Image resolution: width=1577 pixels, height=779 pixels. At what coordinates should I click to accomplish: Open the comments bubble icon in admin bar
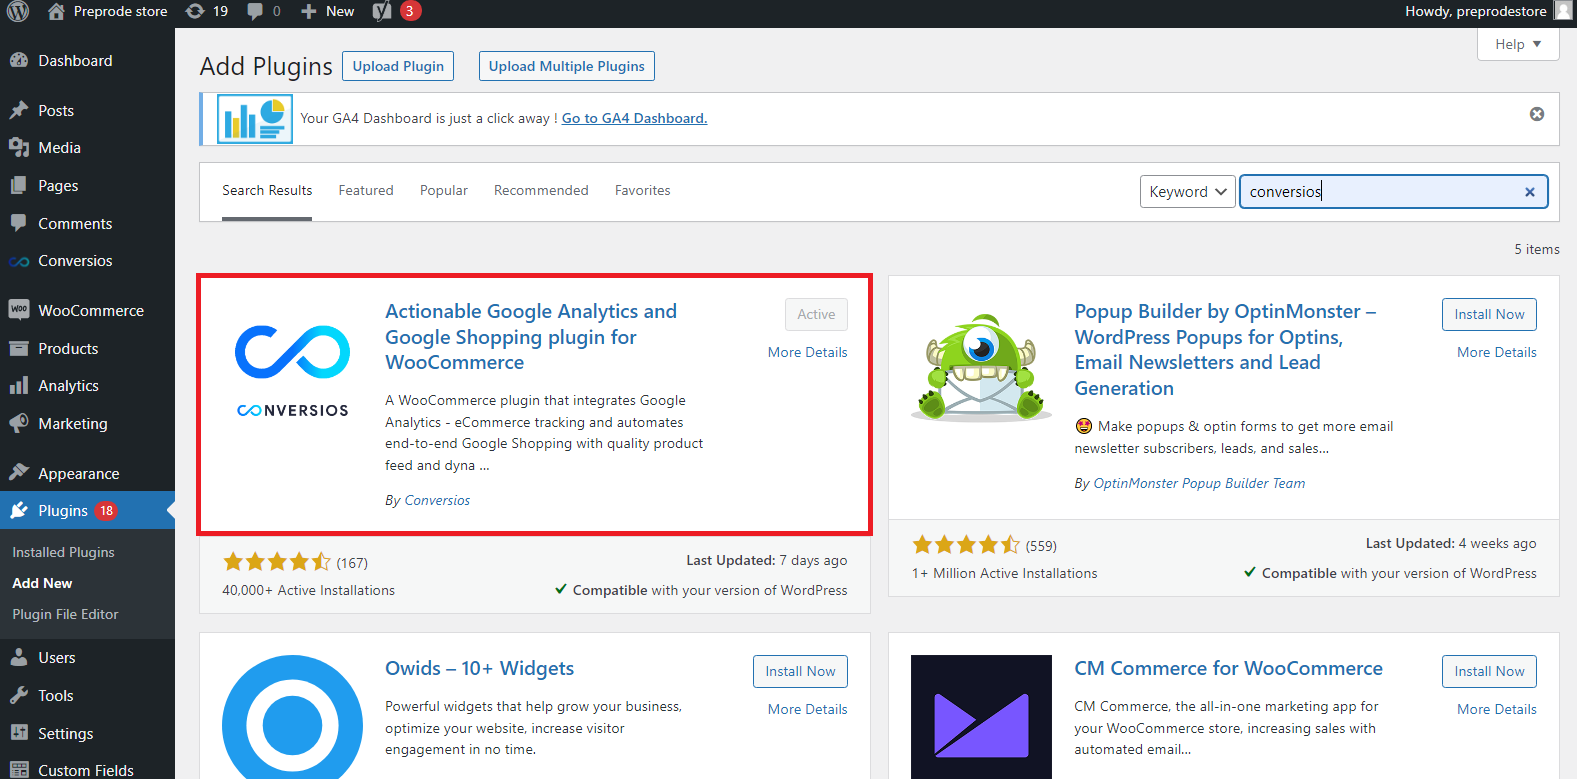255,11
